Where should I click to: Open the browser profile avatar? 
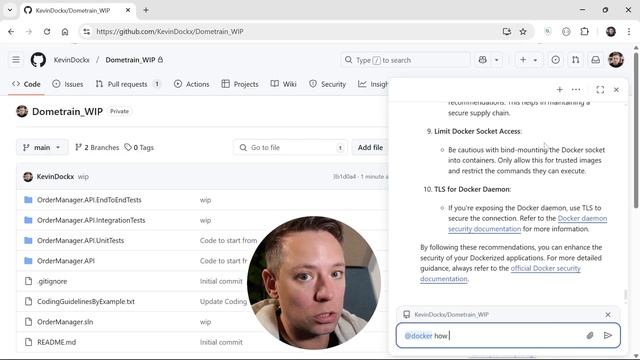pos(611,31)
